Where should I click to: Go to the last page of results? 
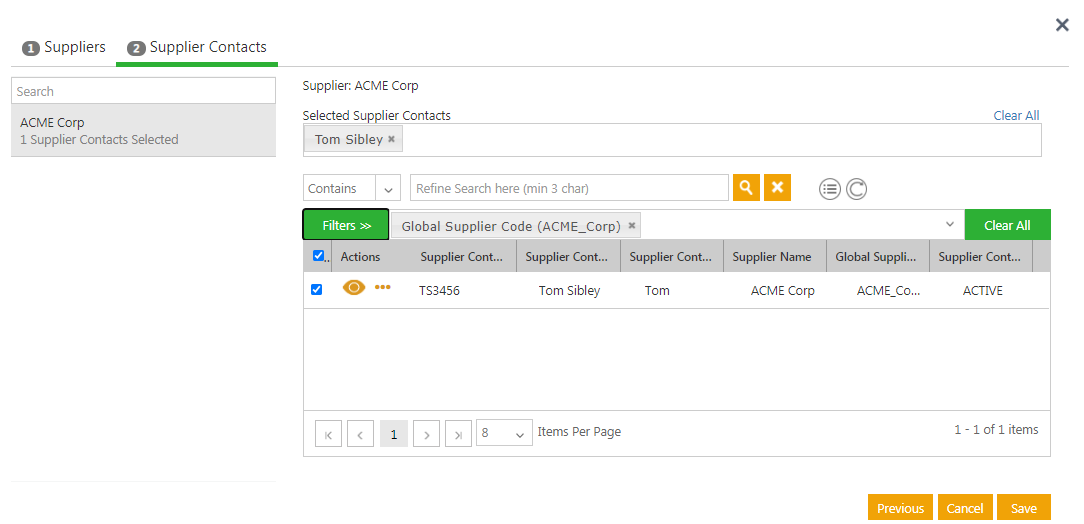(458, 434)
